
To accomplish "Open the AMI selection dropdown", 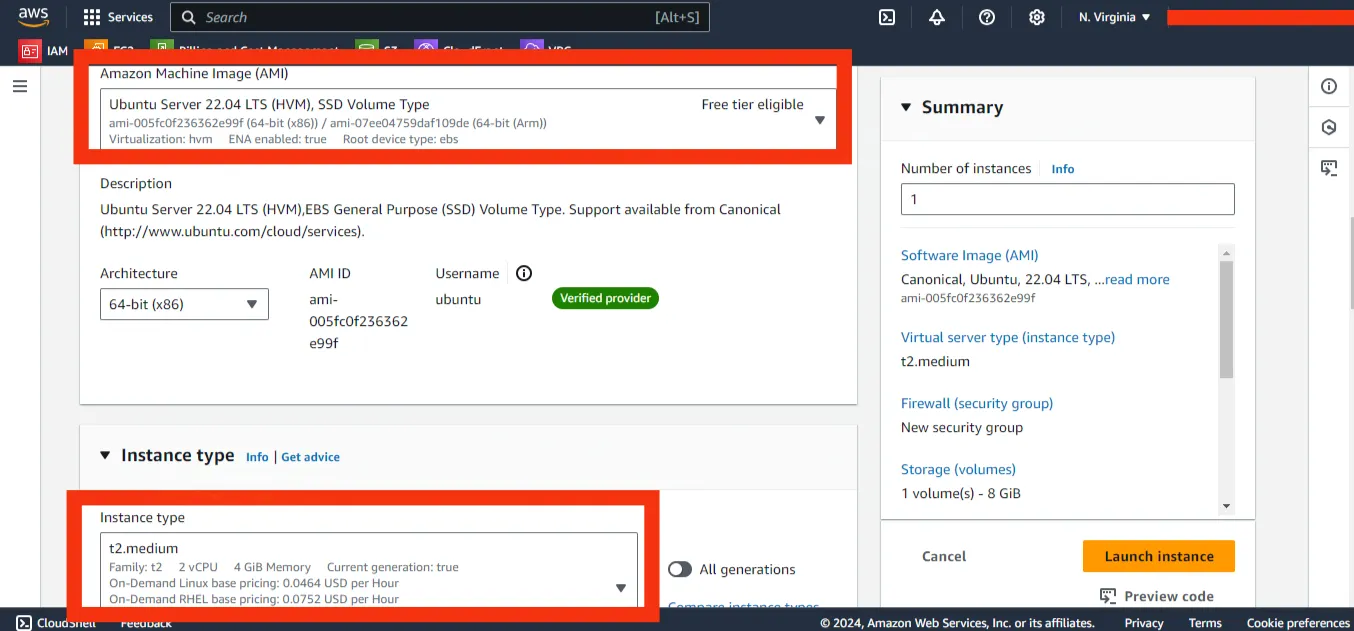I will (x=819, y=119).
